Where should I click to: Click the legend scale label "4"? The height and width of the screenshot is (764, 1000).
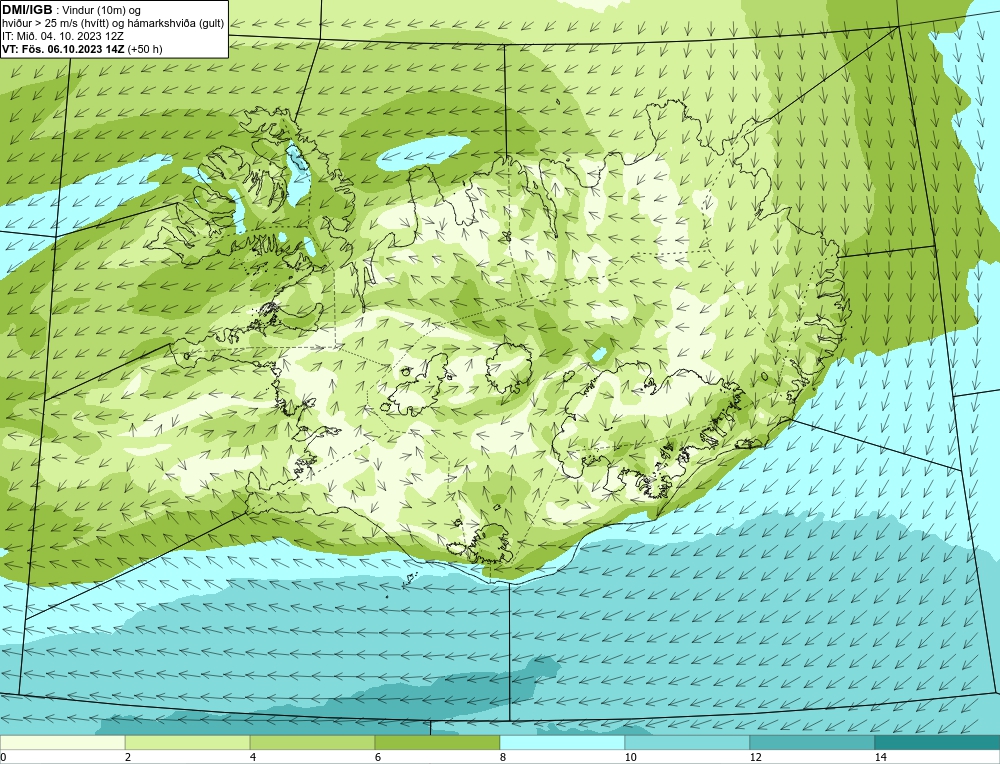click(x=253, y=757)
